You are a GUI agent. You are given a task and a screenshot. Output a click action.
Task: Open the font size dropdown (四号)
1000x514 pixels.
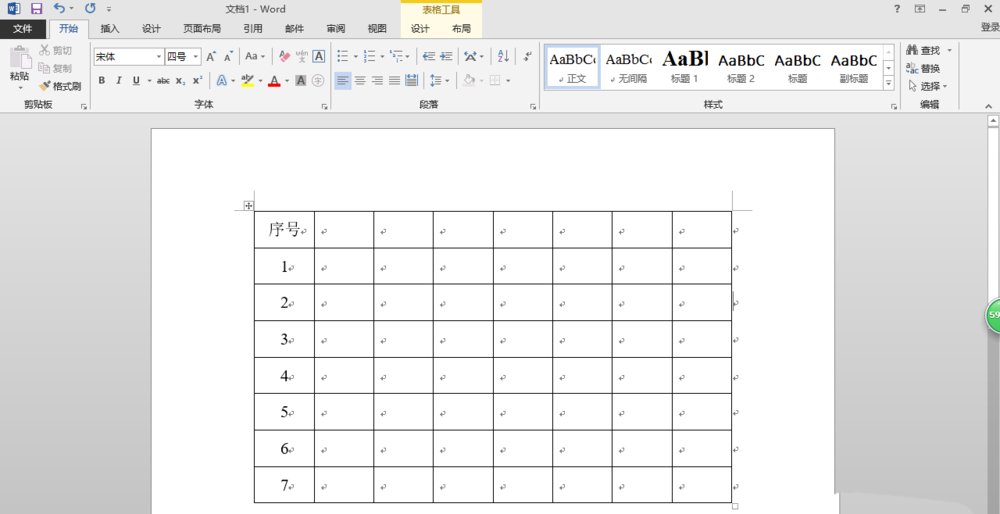[183, 57]
